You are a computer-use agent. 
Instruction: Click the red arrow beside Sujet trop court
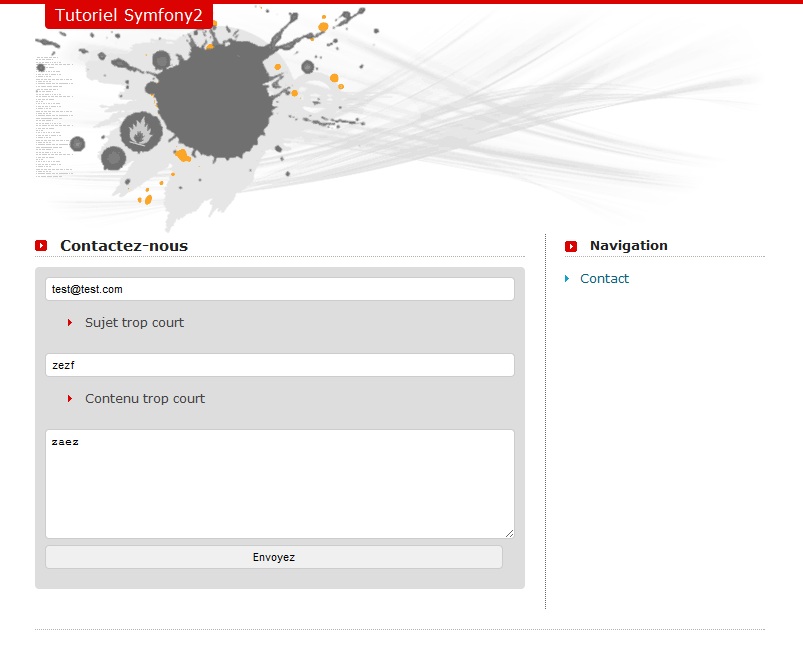pyautogui.click(x=70, y=322)
